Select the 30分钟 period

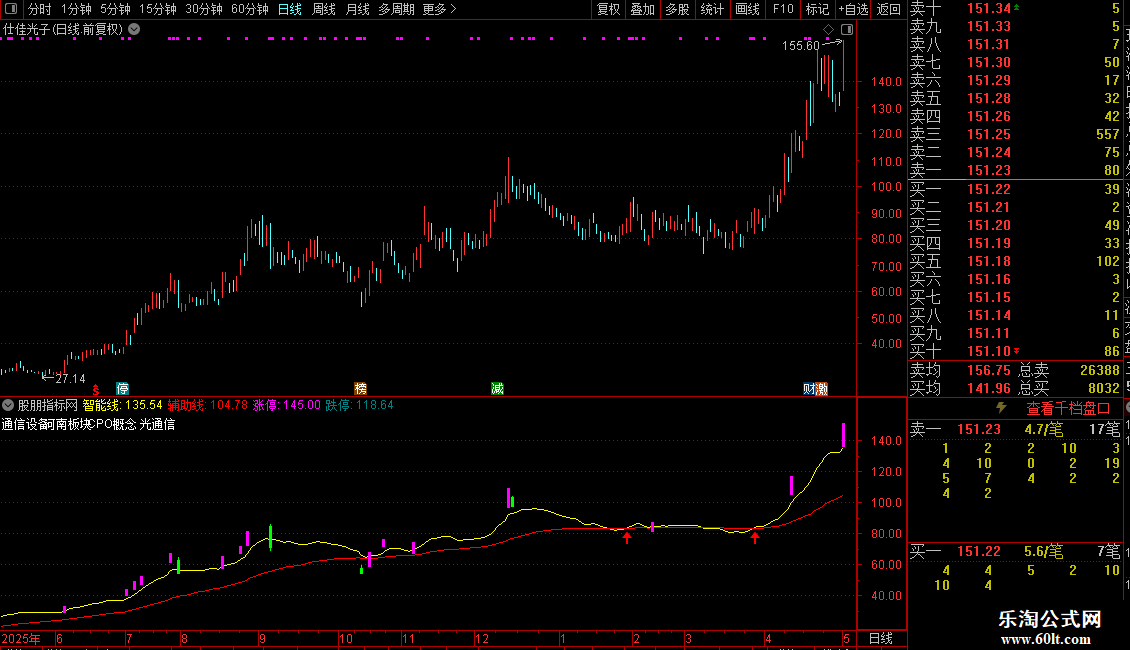pos(204,9)
